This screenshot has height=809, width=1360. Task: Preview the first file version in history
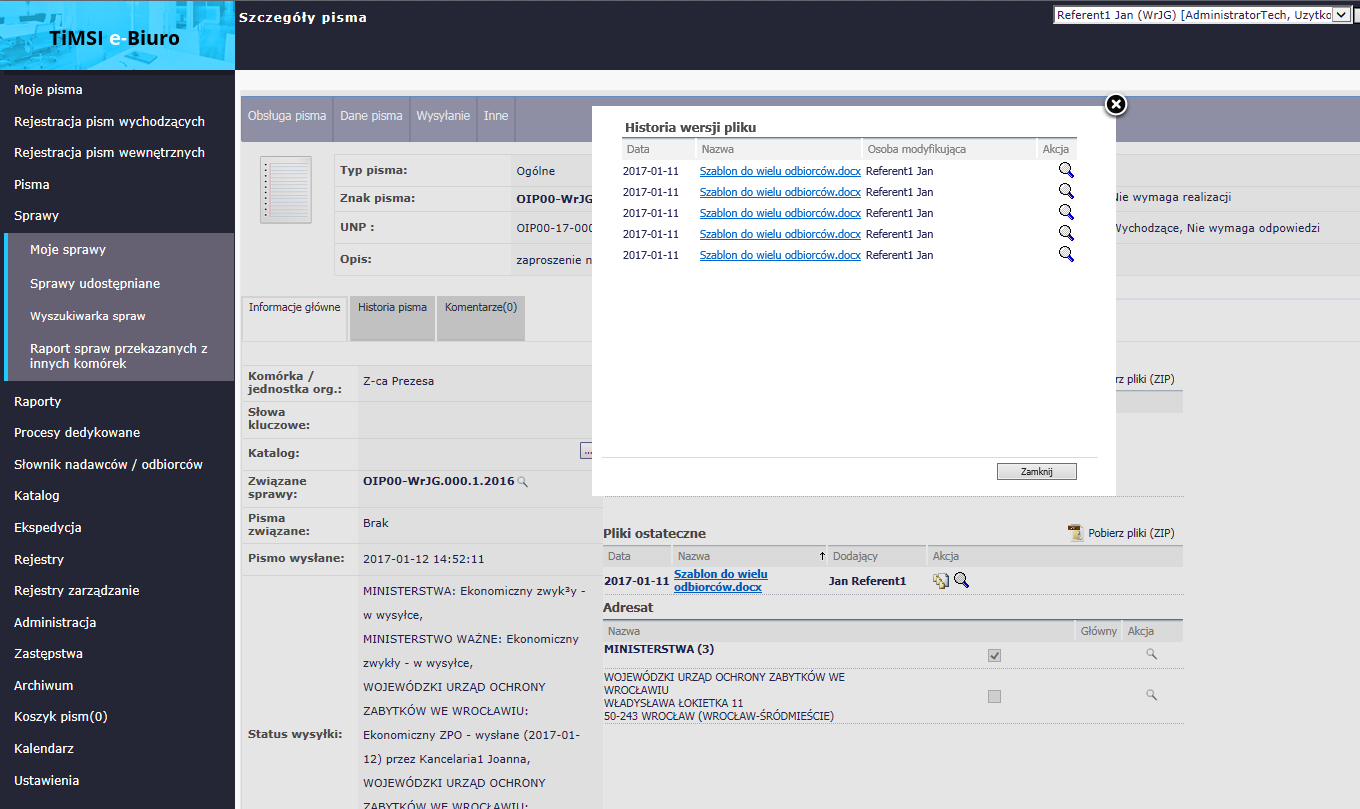point(1066,170)
